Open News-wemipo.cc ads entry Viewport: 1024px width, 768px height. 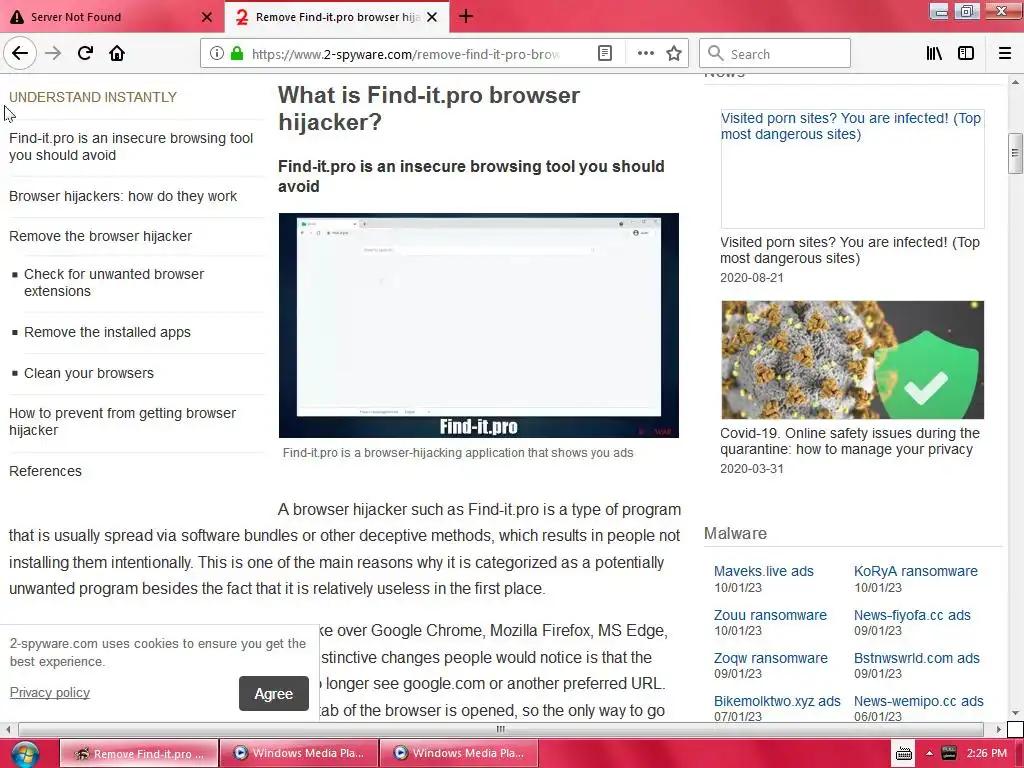(x=918, y=701)
